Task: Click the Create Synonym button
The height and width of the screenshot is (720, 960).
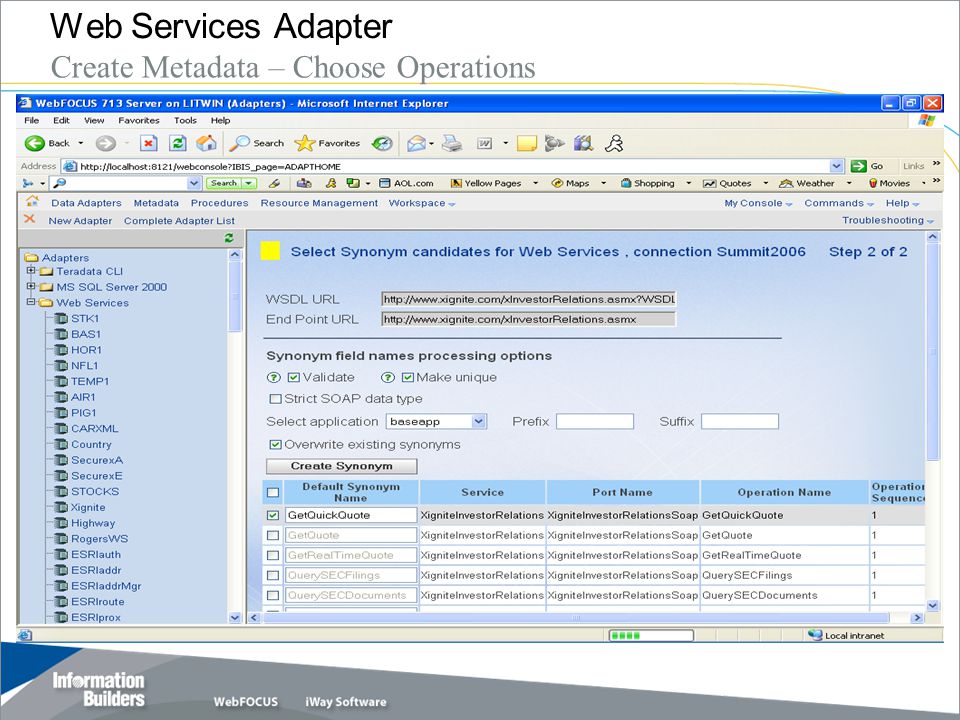Action: pos(342,466)
